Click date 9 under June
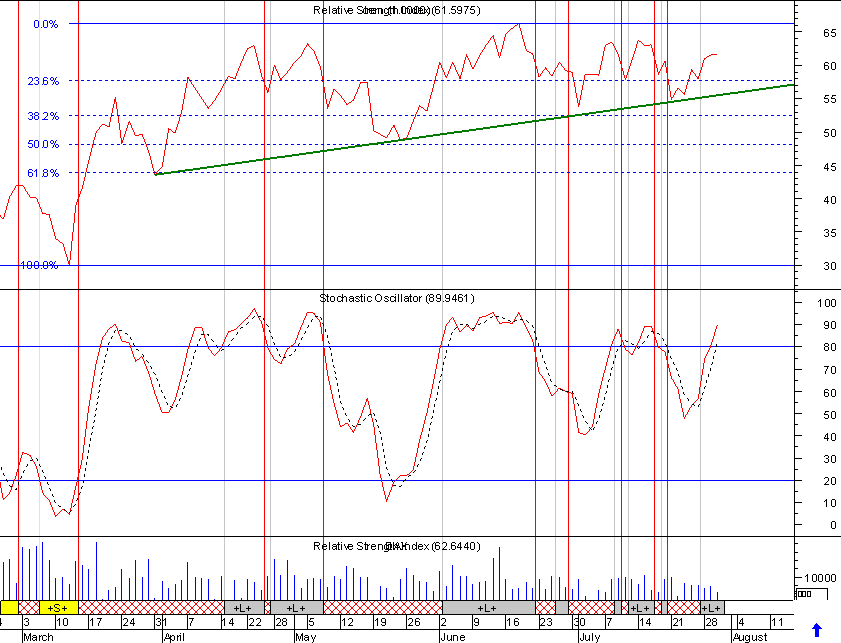 tap(476, 622)
